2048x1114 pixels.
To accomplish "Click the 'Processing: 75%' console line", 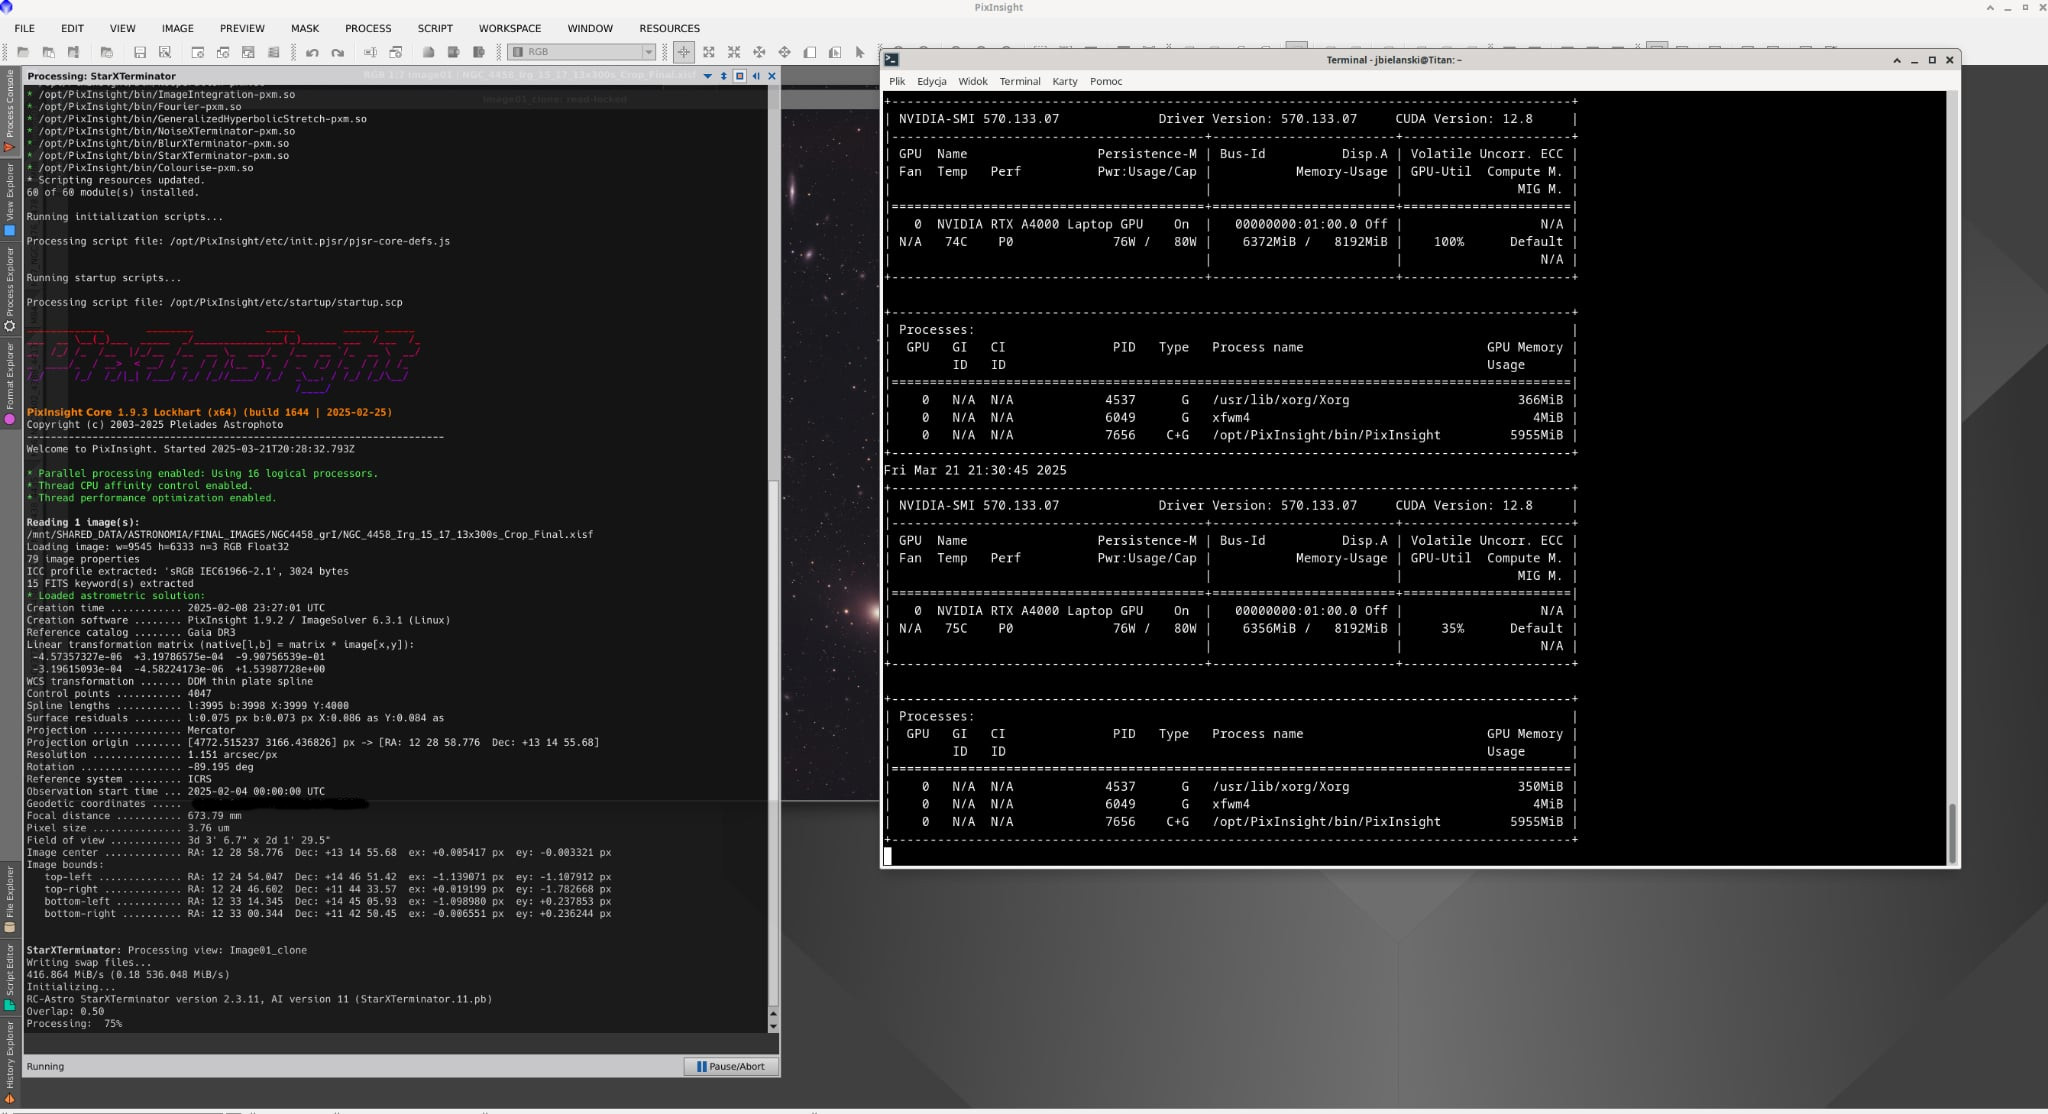I will click(x=74, y=1024).
